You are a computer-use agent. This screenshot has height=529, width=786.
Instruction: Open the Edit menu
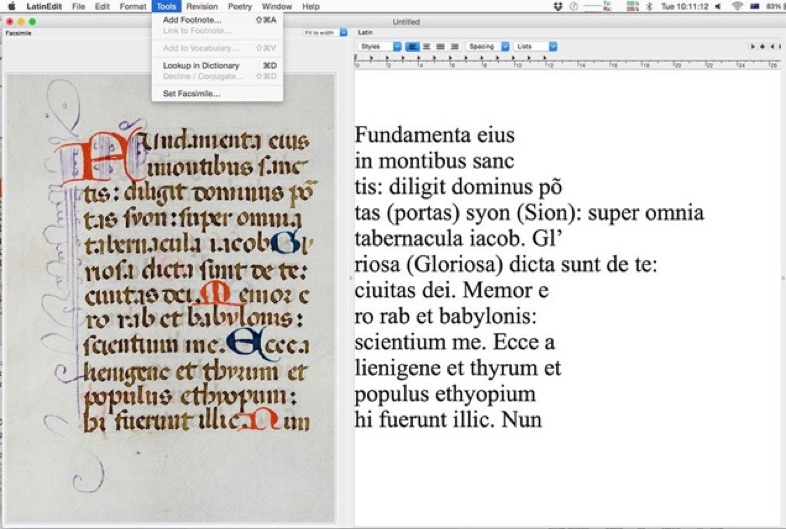coord(102,7)
